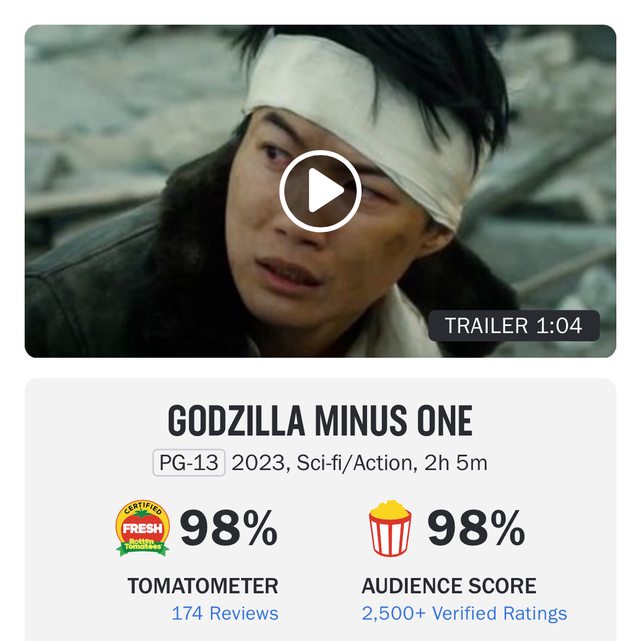Viewport: 641px width, 641px height.
Task: Click the Certified Fresh tomato badge icon
Action: coord(143,528)
